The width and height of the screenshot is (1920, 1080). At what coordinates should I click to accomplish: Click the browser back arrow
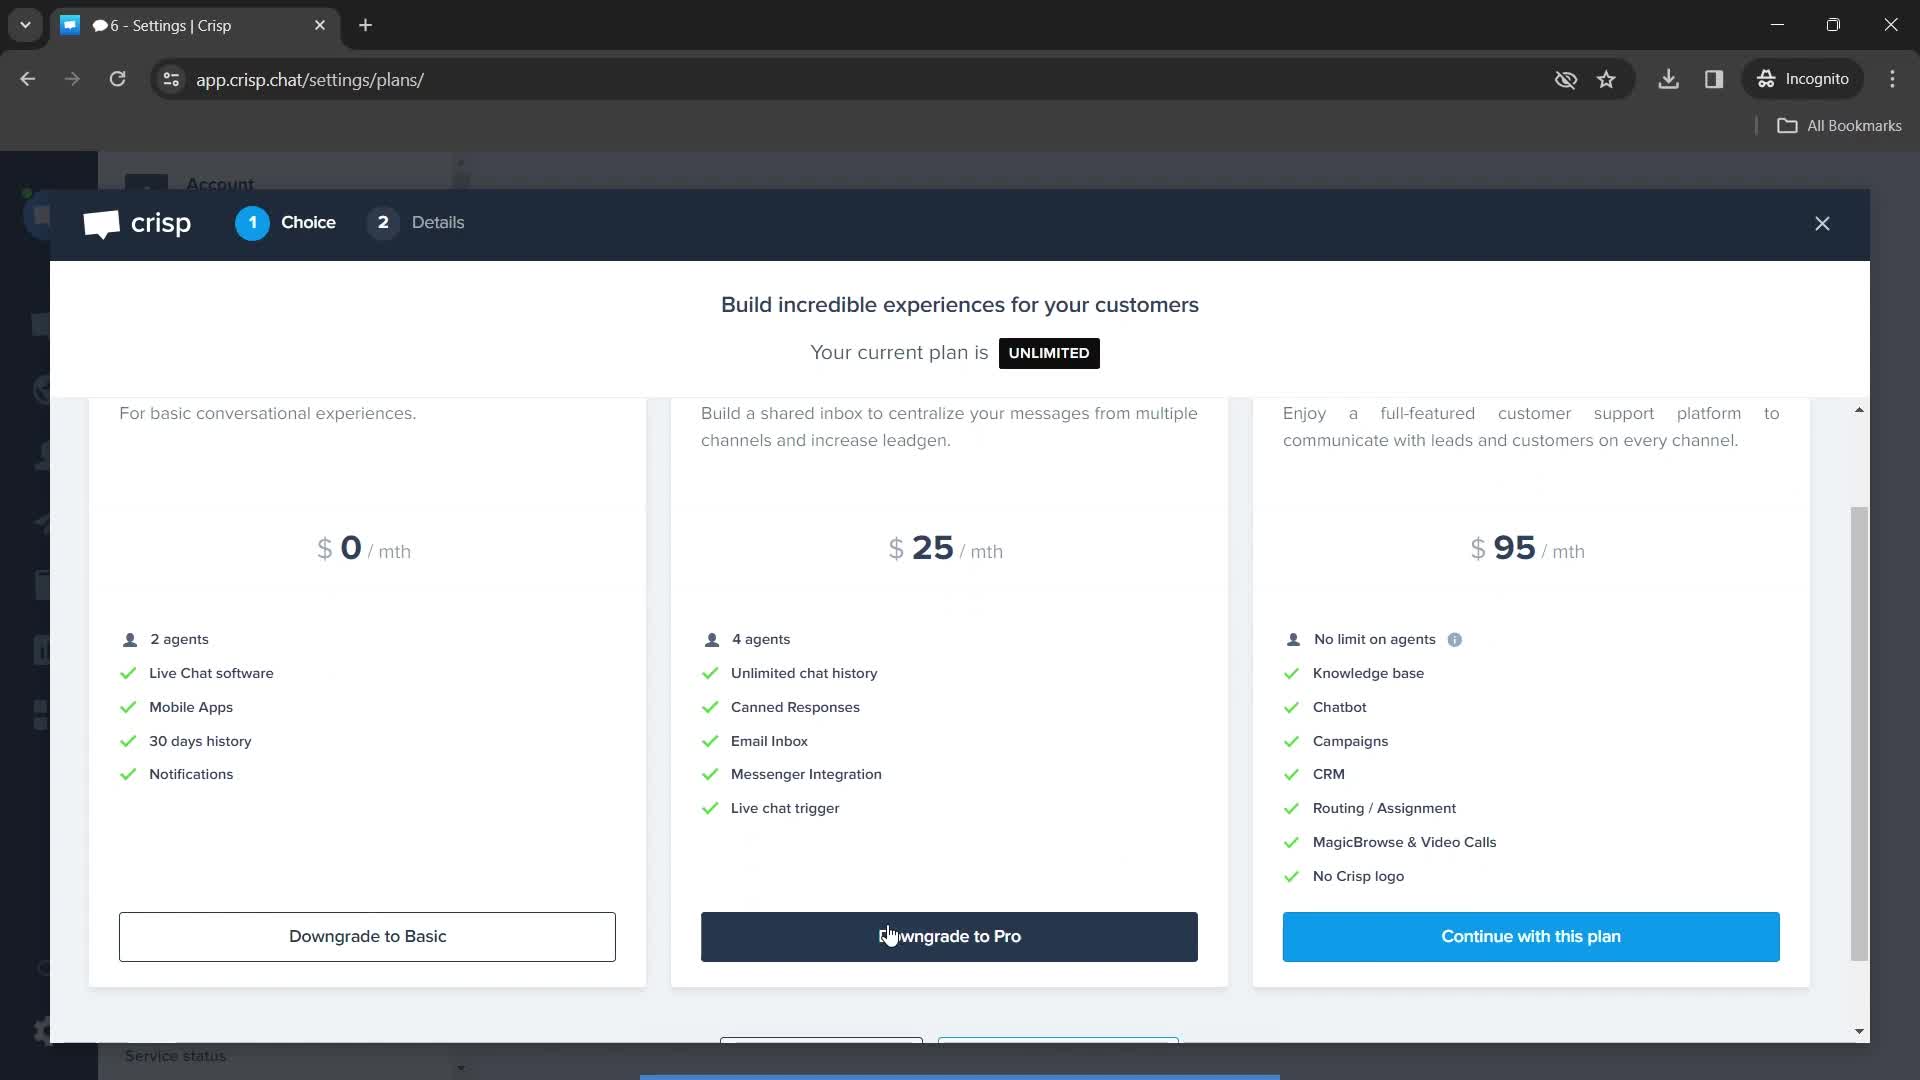click(x=28, y=79)
